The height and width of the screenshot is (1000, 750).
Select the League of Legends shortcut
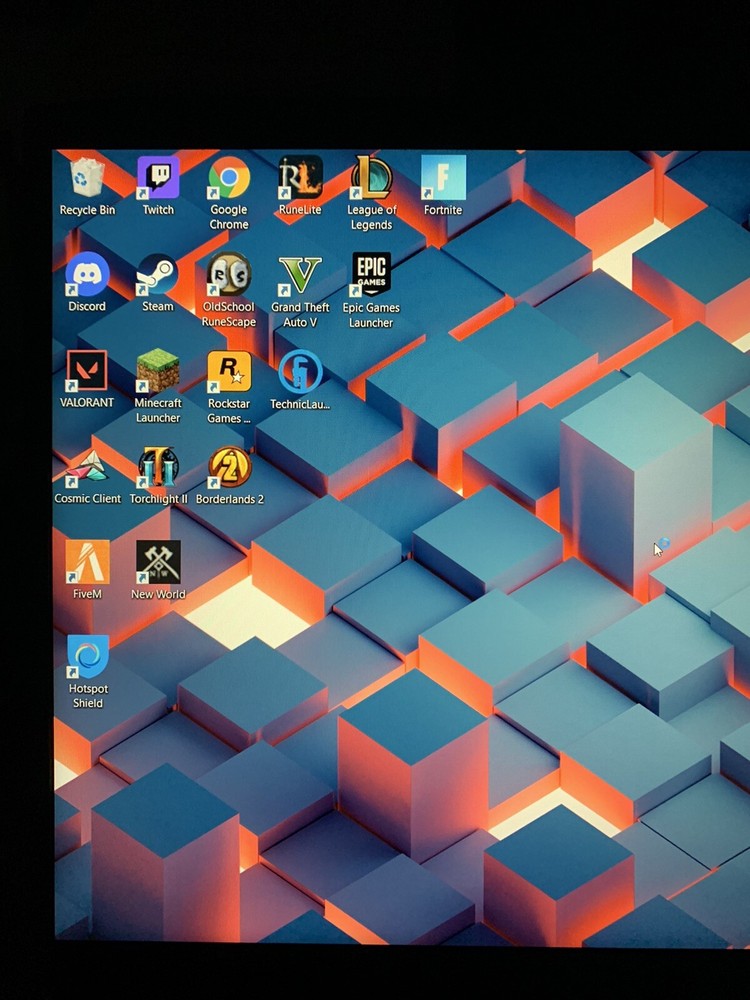click(371, 178)
